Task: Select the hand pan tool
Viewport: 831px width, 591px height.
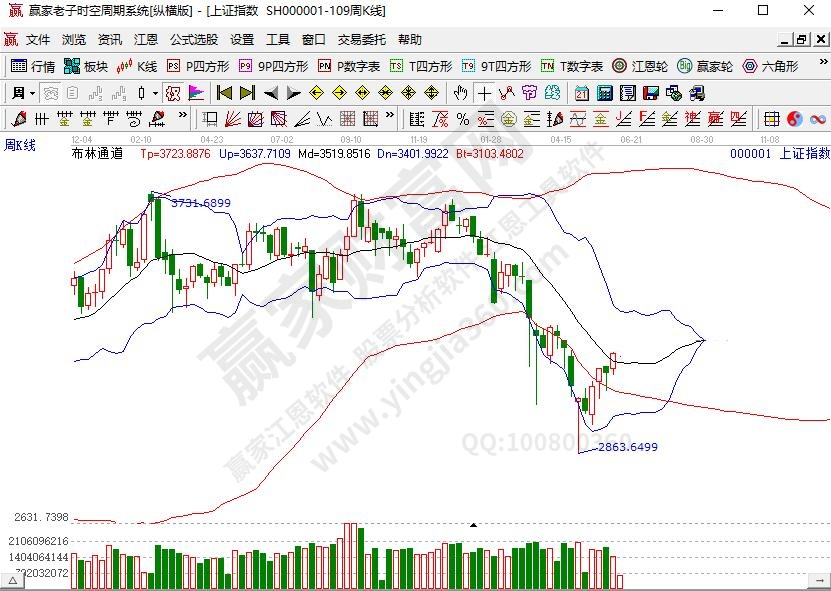Action: 460,93
